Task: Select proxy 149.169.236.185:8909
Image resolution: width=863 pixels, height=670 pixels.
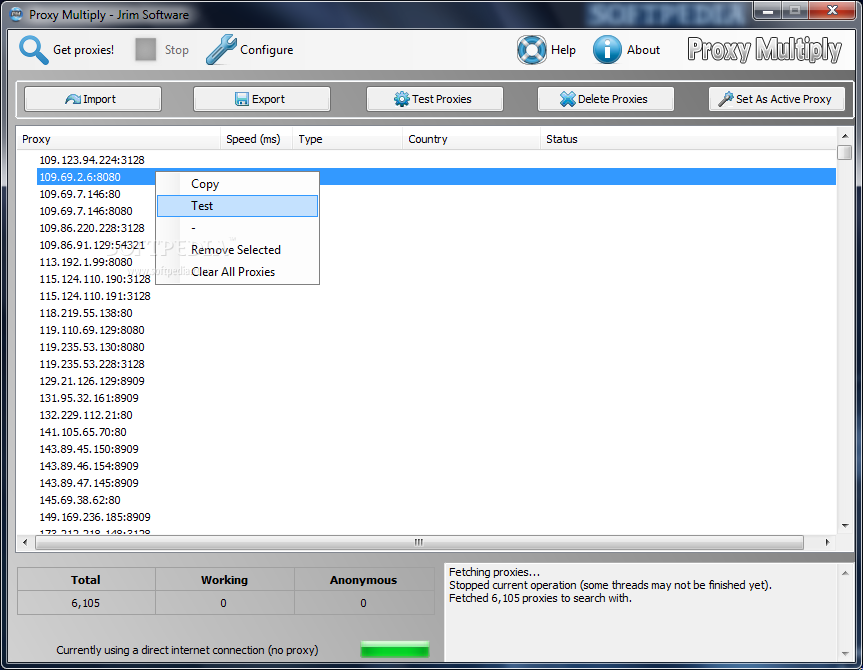Action: [x=95, y=518]
